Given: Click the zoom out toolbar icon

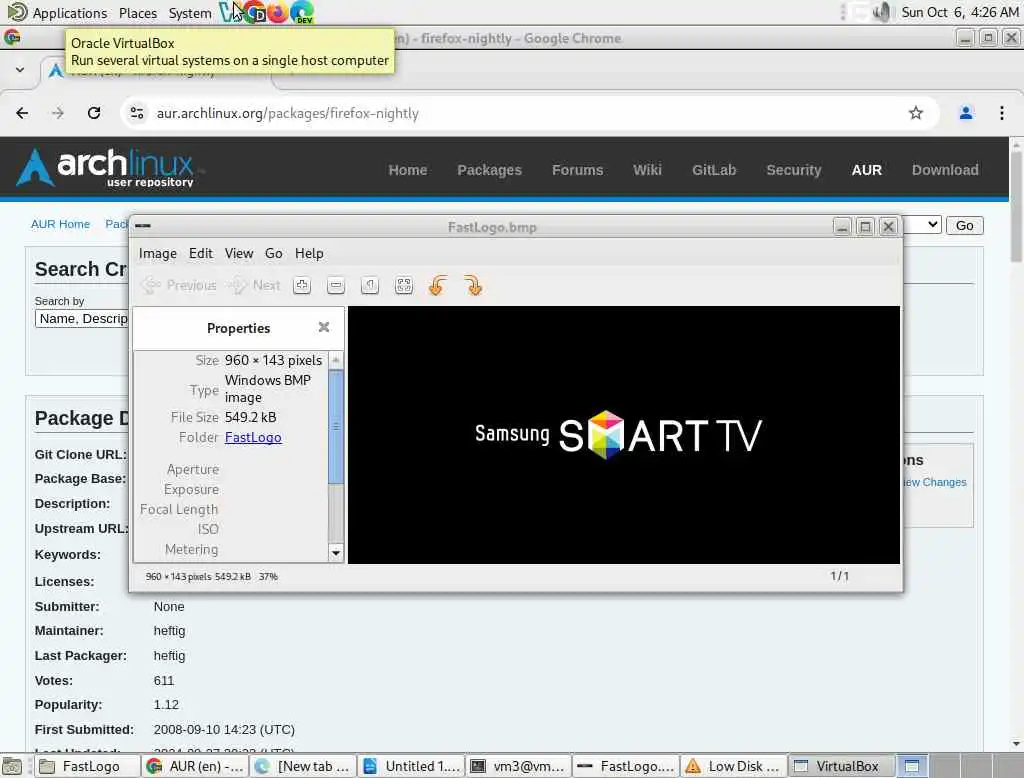Looking at the screenshot, I should coord(336,285).
